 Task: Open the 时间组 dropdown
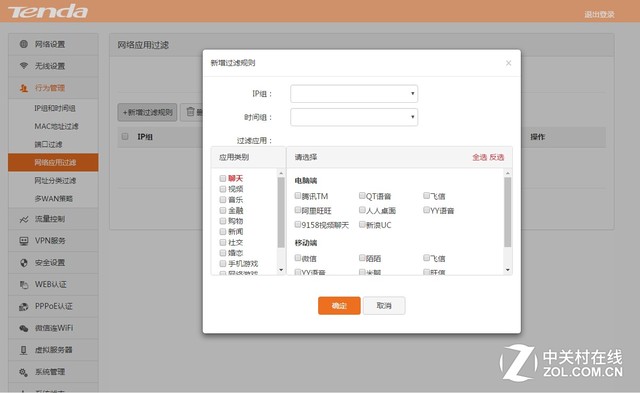(354, 117)
